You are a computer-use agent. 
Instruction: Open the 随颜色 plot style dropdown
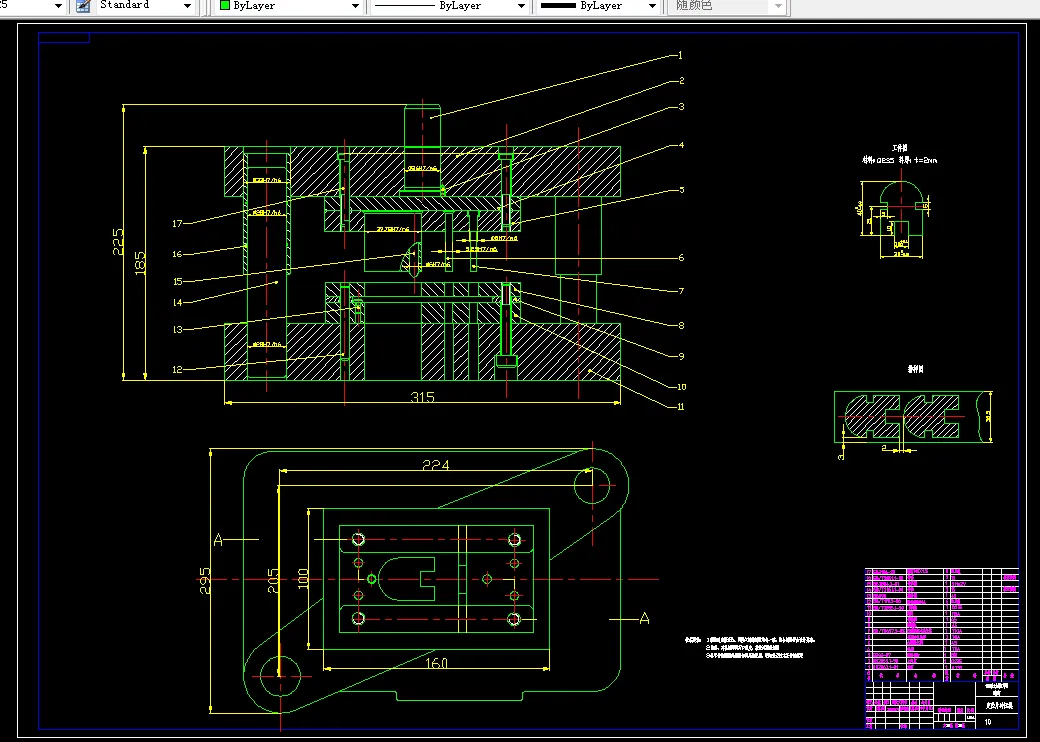[x=778, y=6]
